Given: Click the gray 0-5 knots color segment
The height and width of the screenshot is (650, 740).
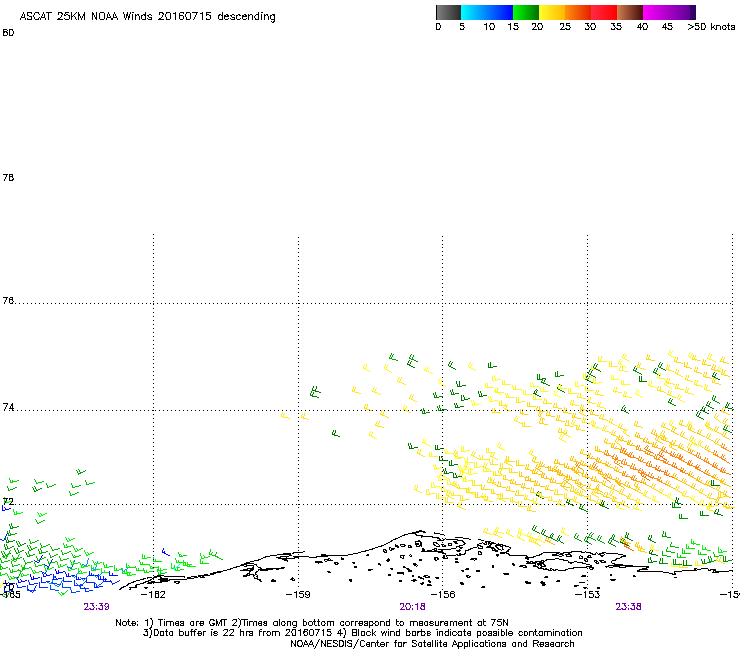Looking at the screenshot, I should coord(448,12).
